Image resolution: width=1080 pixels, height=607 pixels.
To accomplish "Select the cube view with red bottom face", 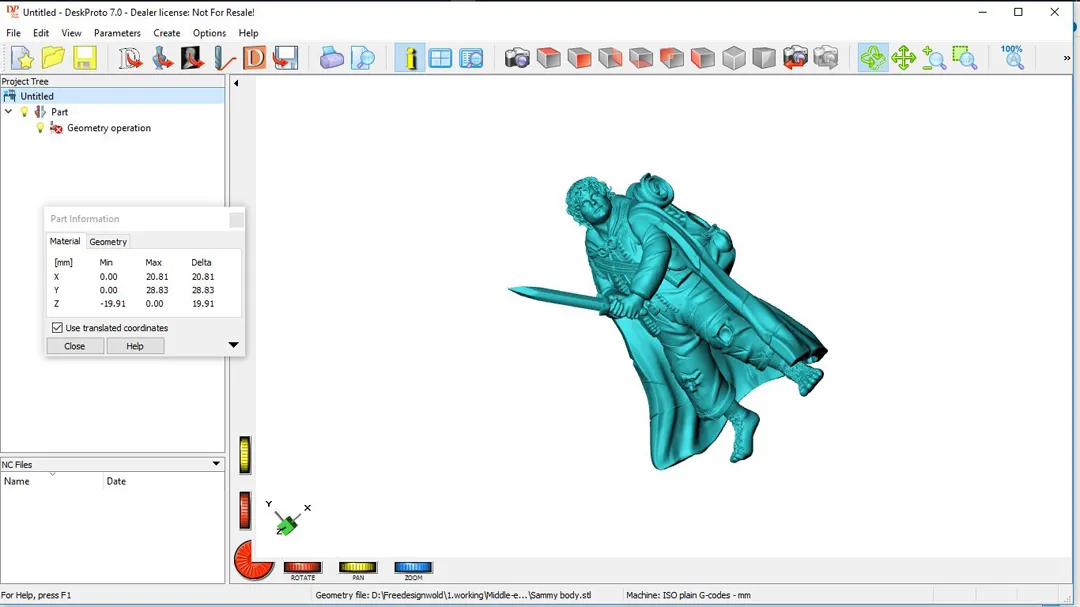I will click(x=641, y=58).
